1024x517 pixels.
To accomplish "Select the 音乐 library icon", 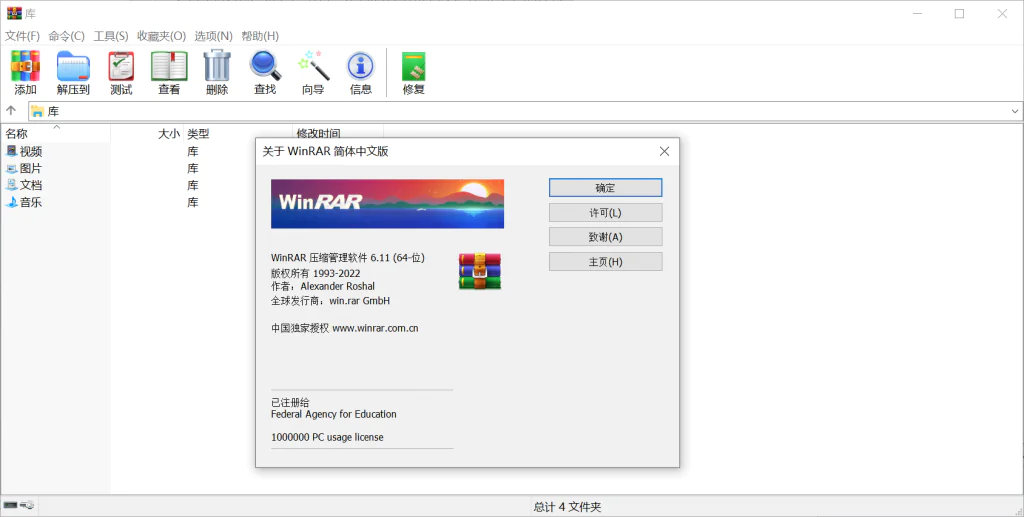I will (x=12, y=202).
